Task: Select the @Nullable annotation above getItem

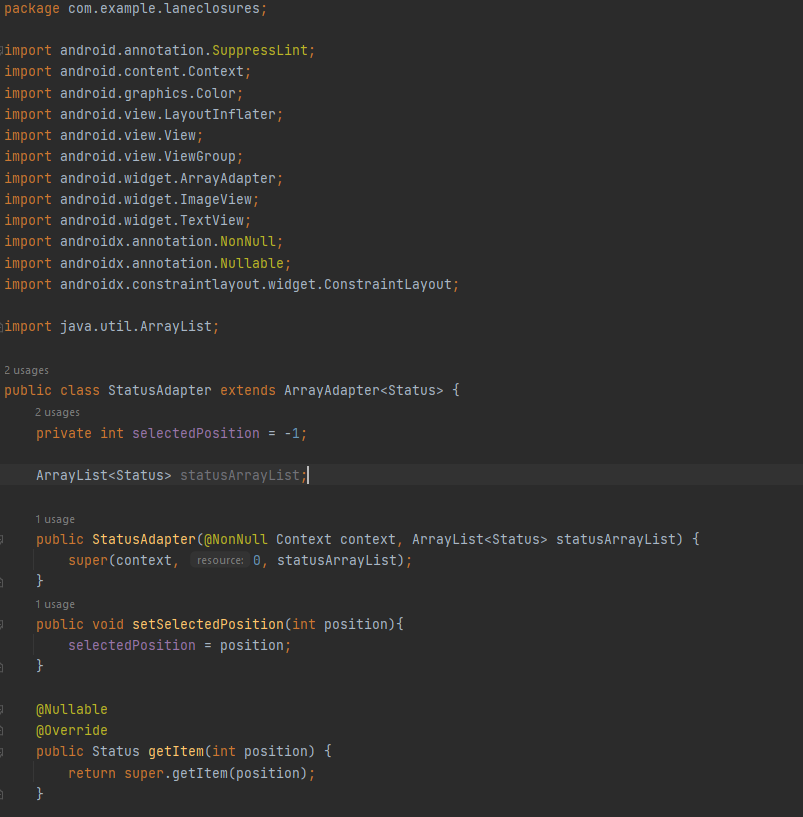Action: pos(71,708)
